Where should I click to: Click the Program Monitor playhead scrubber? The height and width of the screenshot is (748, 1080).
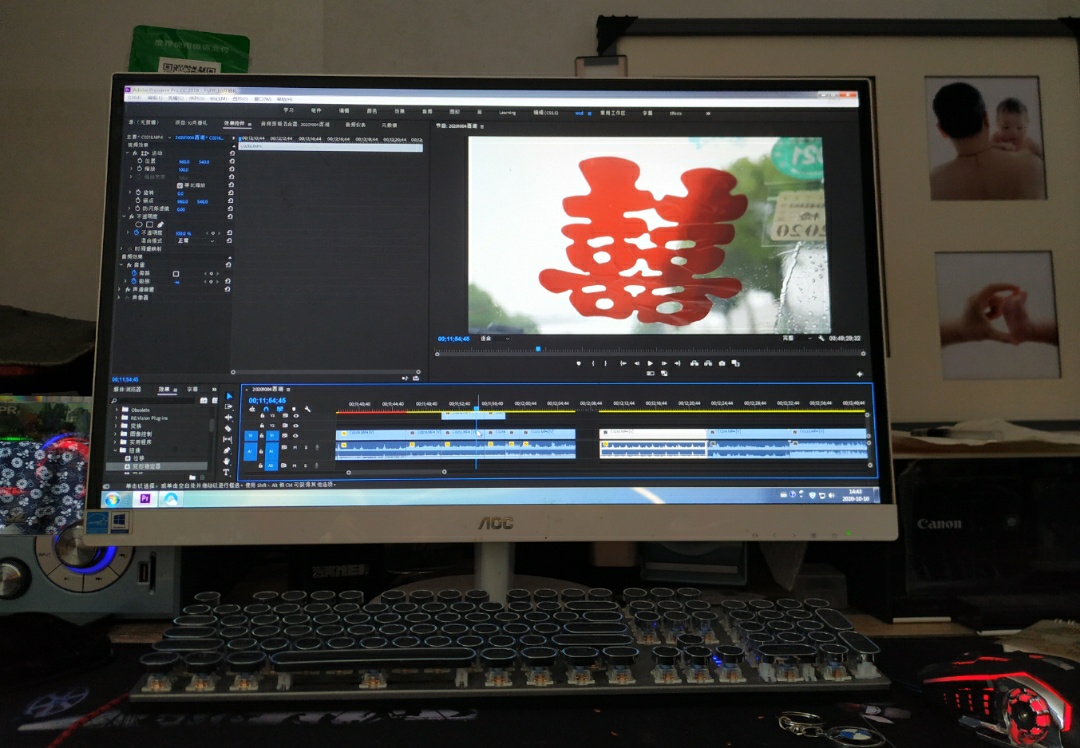539,349
